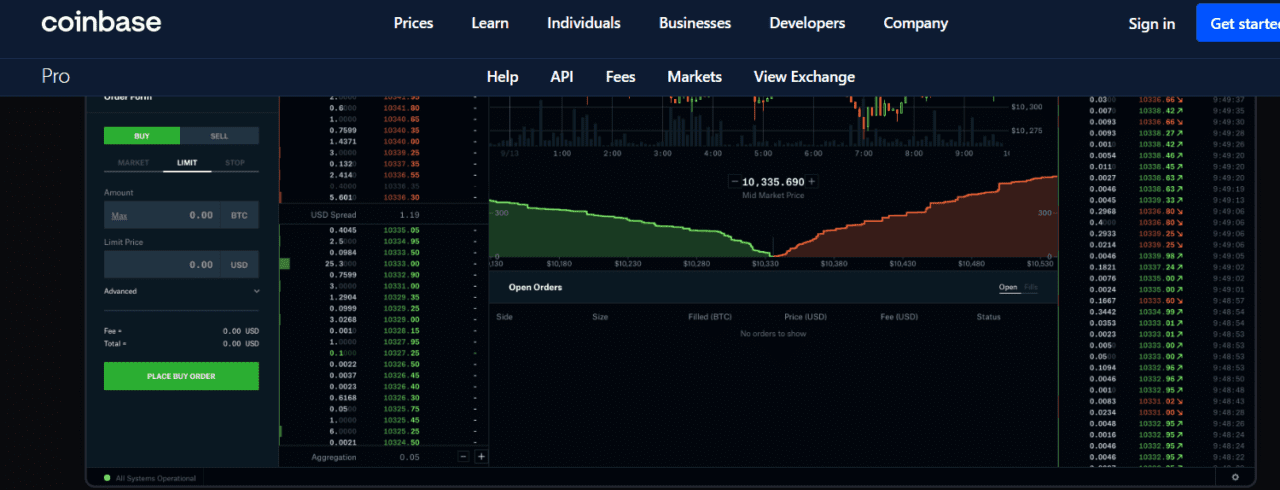Image resolution: width=1280 pixels, height=490 pixels.
Task: Select the BUY toggle in order form
Action: 142,136
